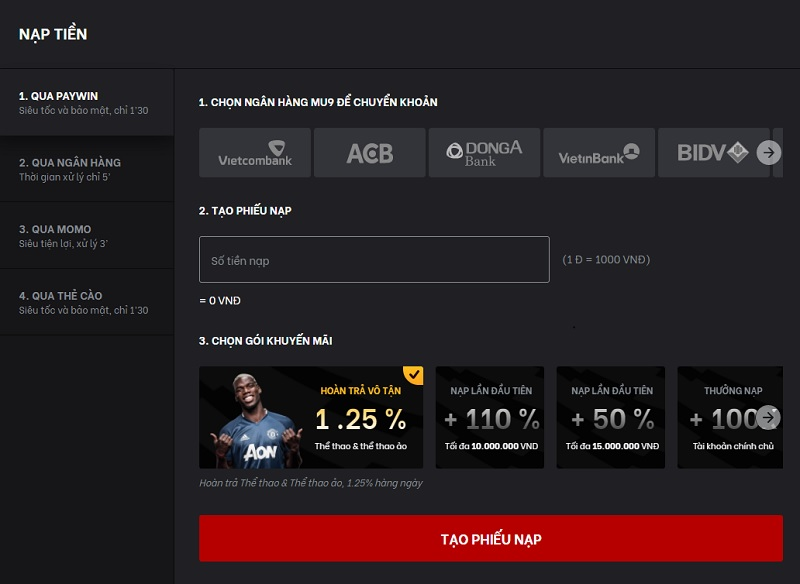Screen dimensions: 800x584
Task: Choose the ACB bank logo
Action: (x=370, y=153)
